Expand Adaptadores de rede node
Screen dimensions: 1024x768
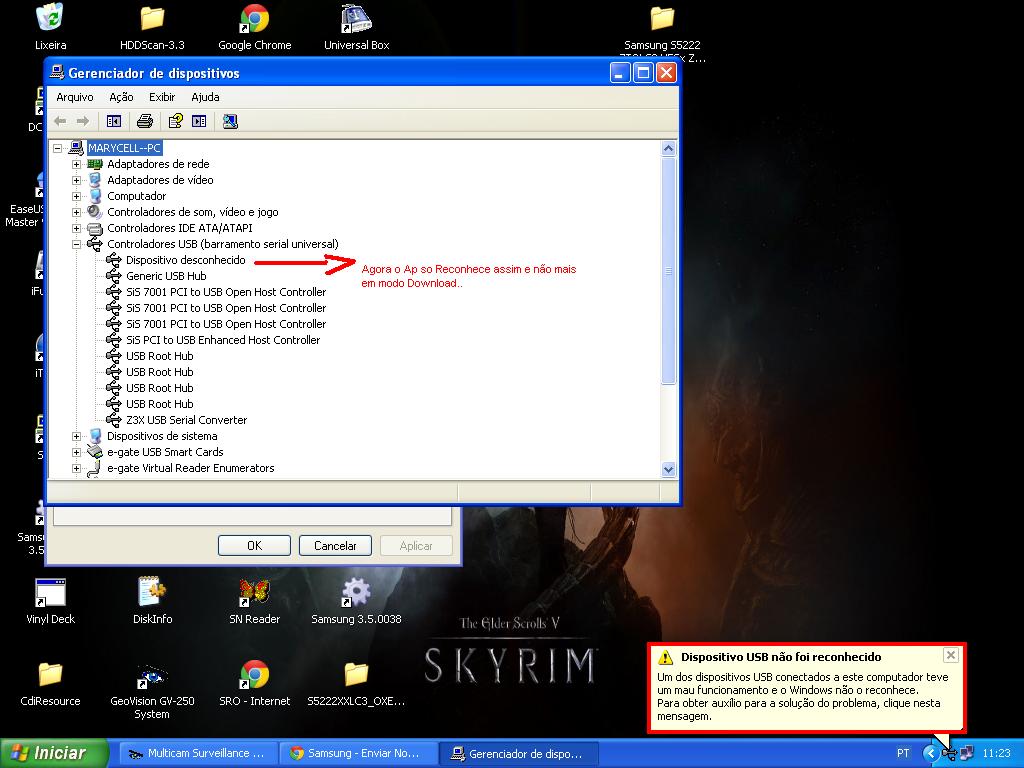[76, 165]
